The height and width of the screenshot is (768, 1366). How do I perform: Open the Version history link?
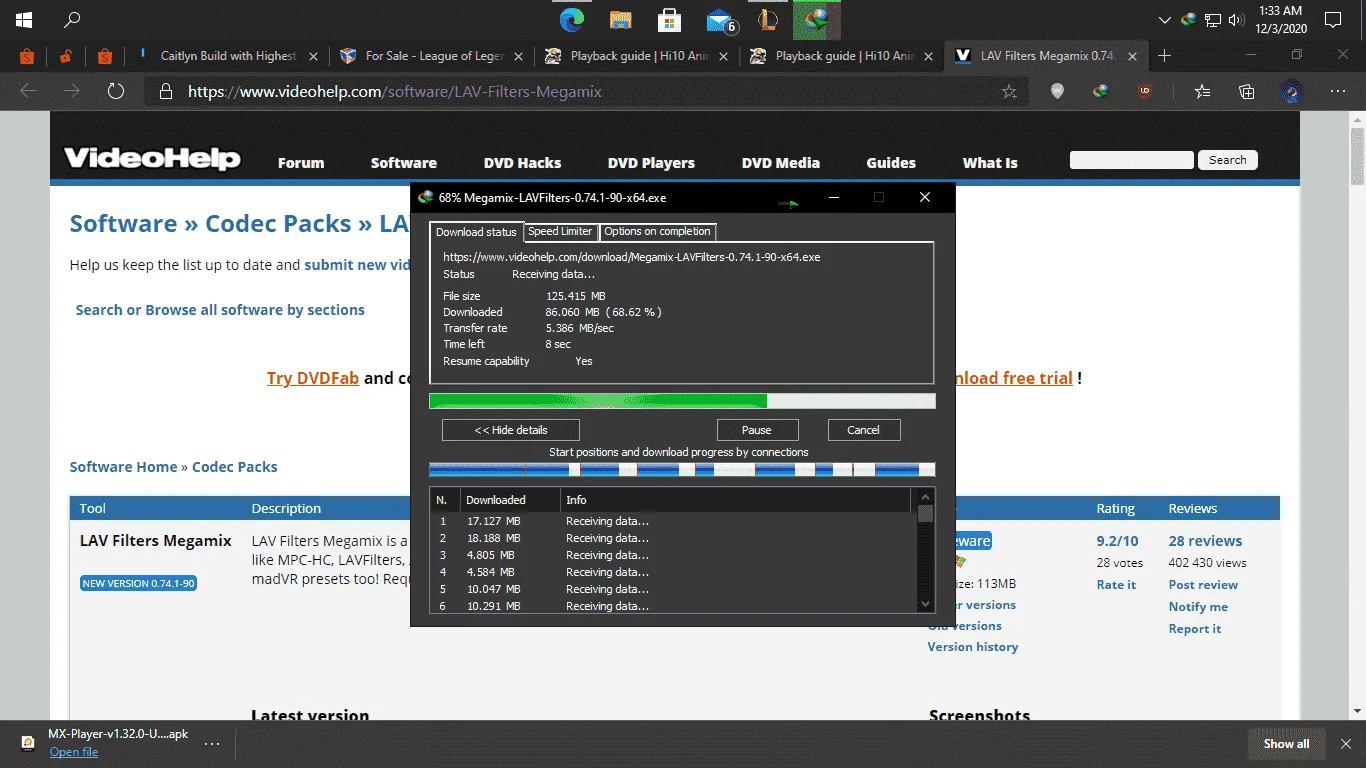coord(973,647)
